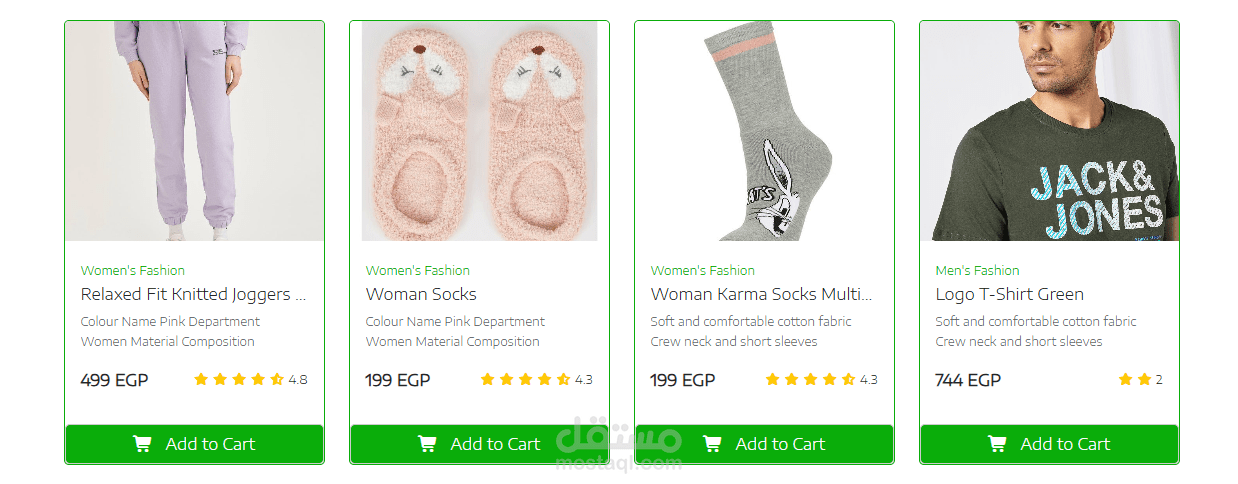Click the second star of the Logo T-Shirt rating
Screen dimensions: 1238x484
(x=1144, y=380)
